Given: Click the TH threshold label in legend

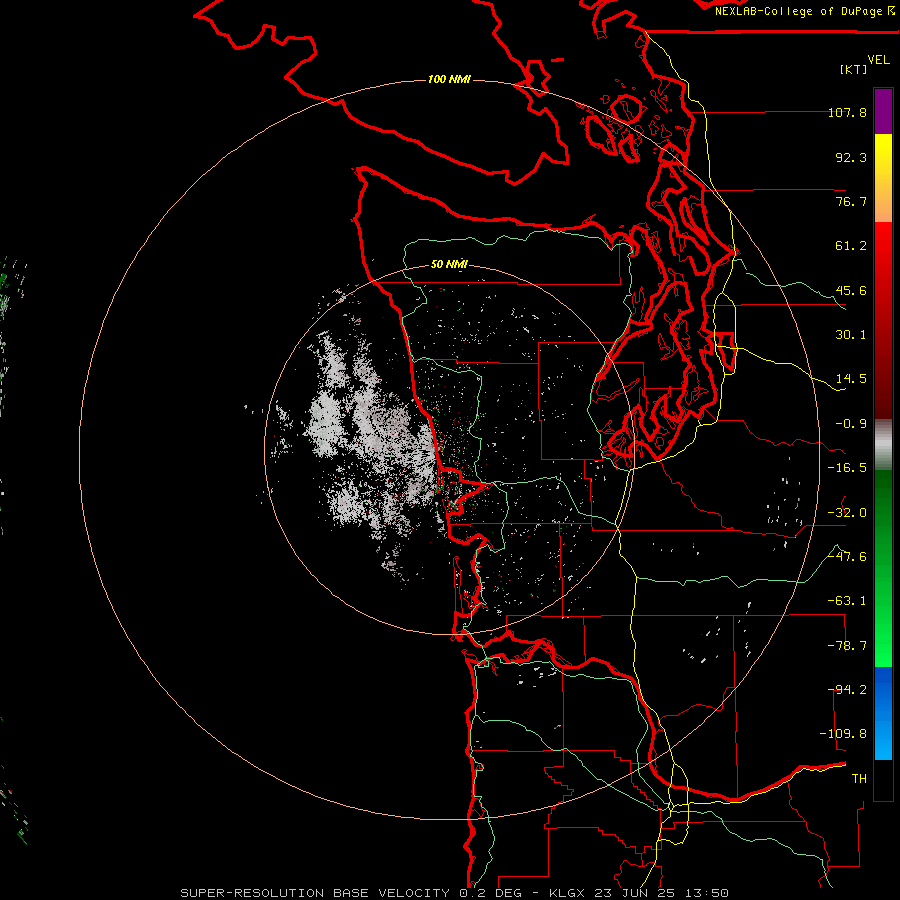Looking at the screenshot, I should pos(859,779).
